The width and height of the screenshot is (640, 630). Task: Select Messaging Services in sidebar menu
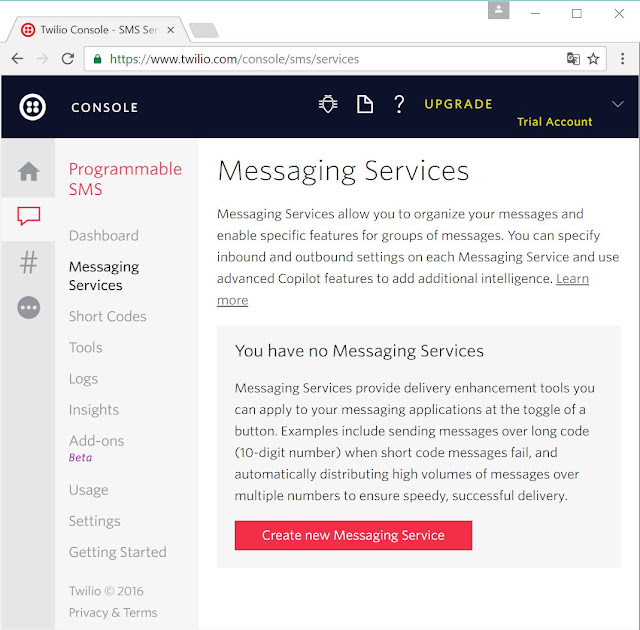click(104, 276)
